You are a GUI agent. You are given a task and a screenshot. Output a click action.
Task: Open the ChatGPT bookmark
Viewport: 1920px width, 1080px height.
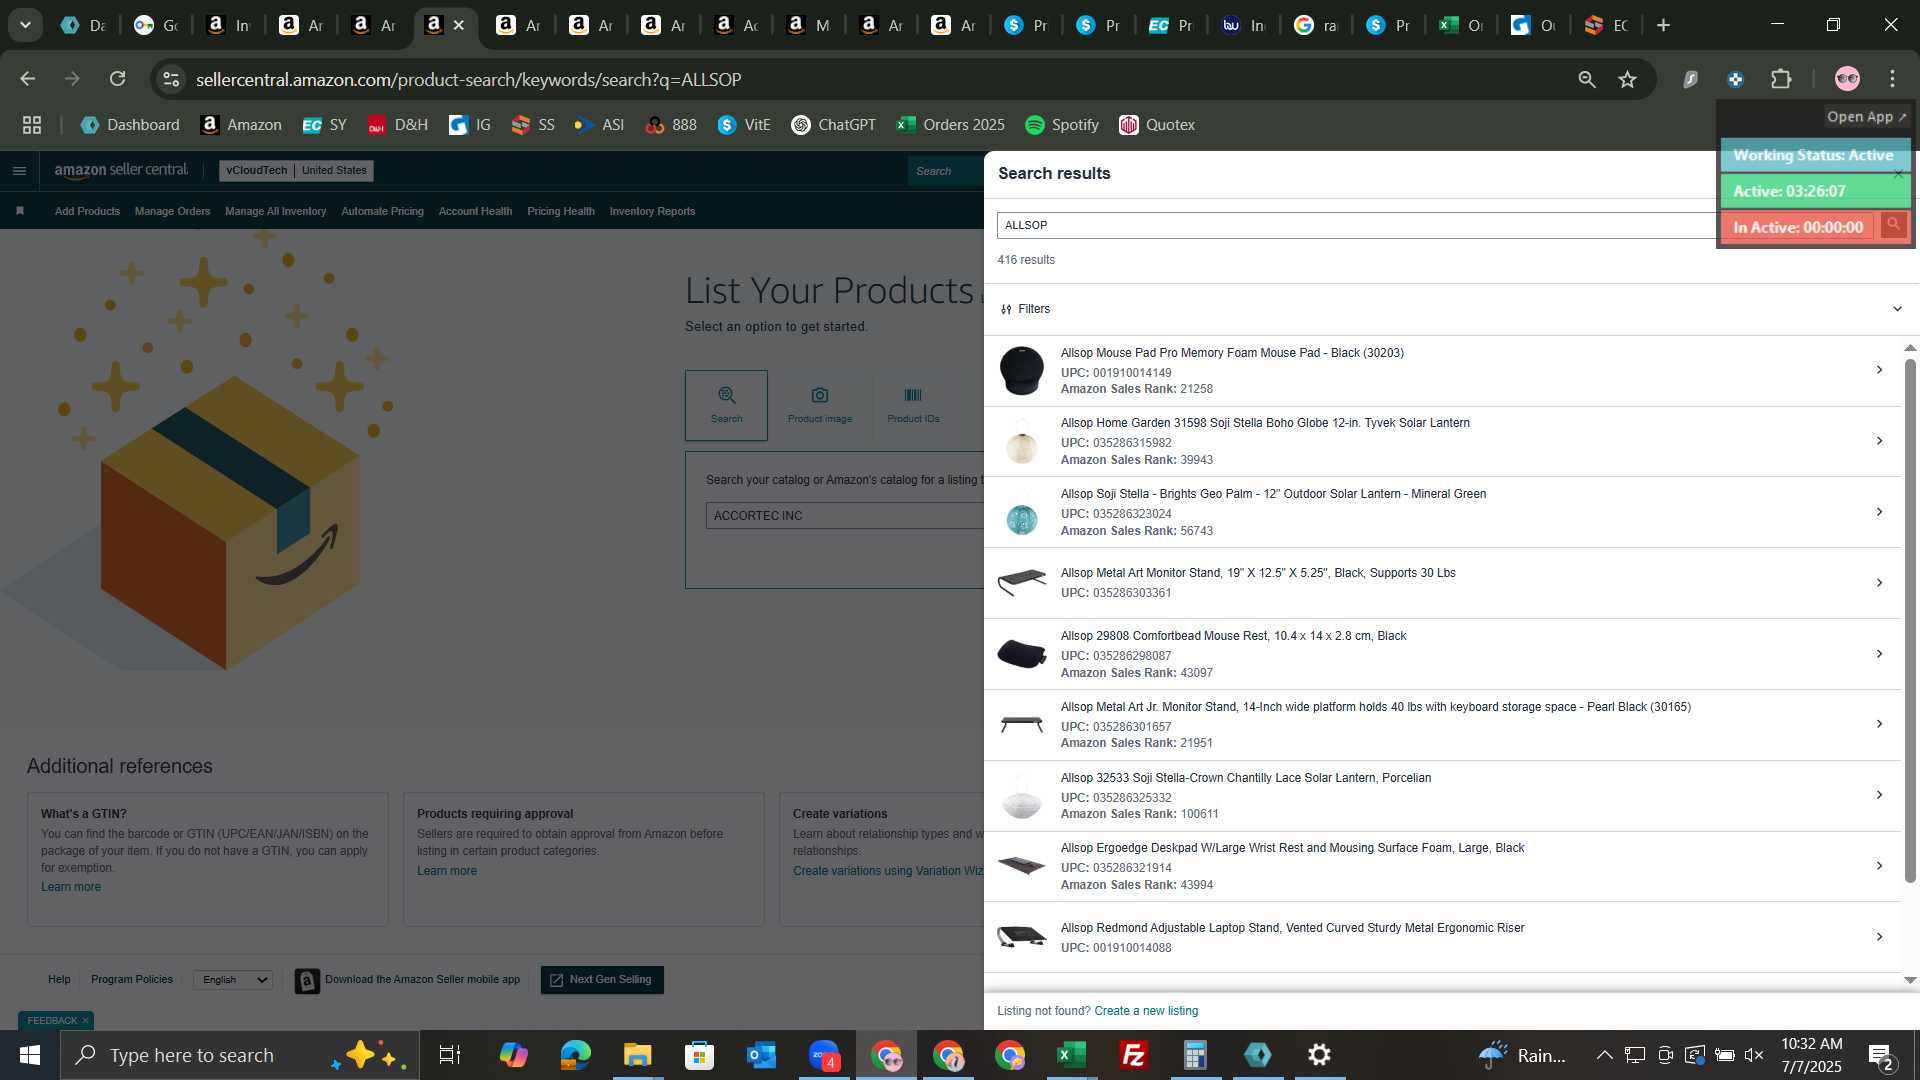click(833, 125)
